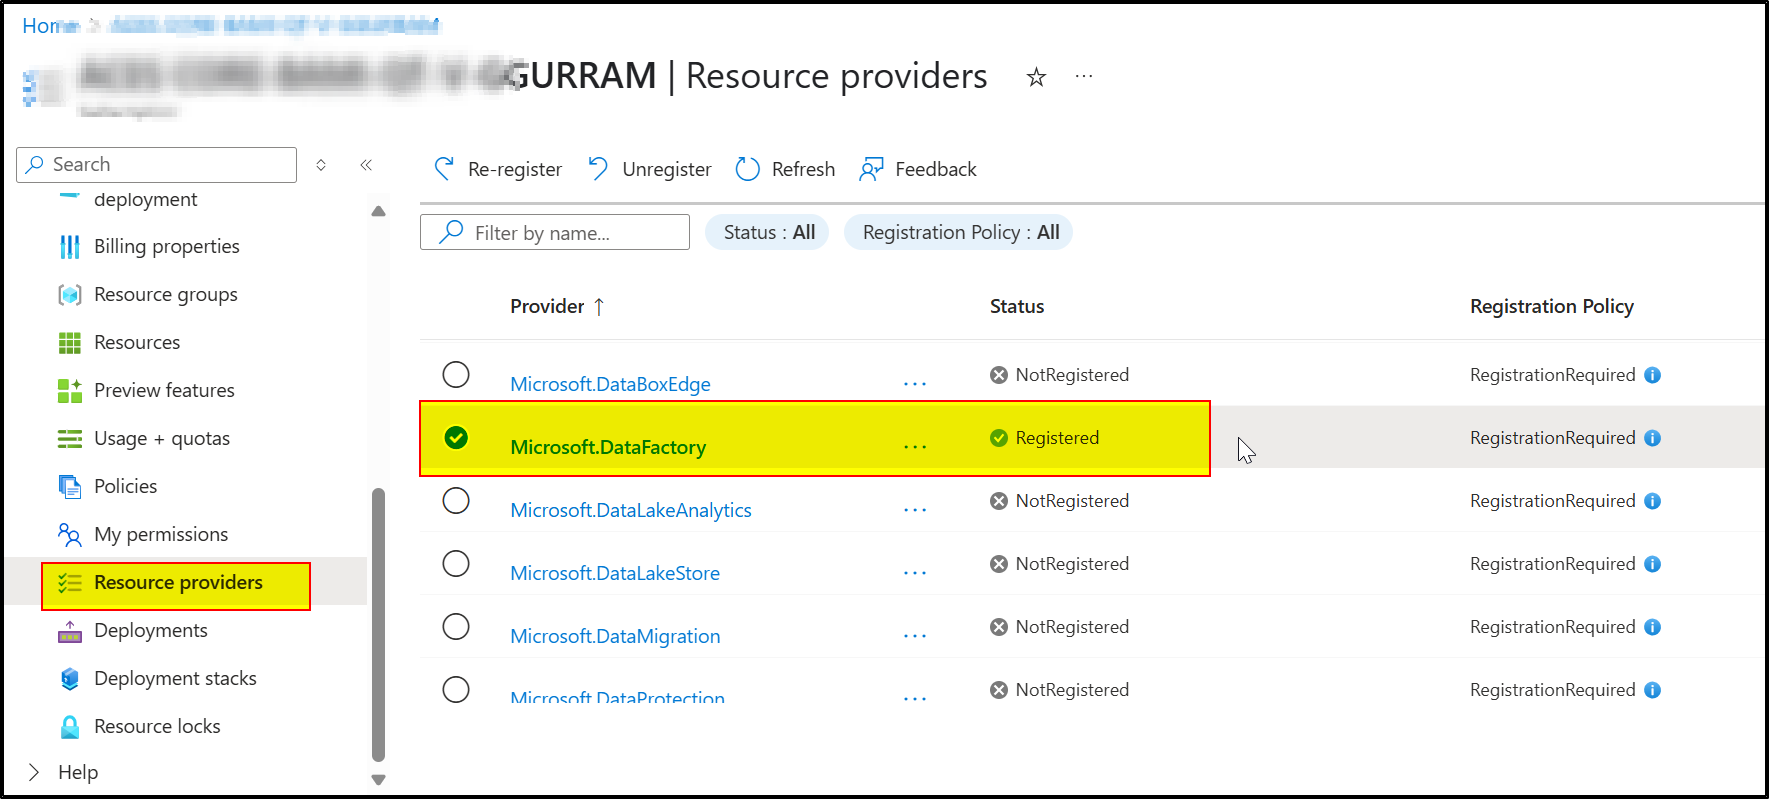
Task: Open the ellipsis menu for Microsoft.DataBoxEdge
Action: click(915, 384)
